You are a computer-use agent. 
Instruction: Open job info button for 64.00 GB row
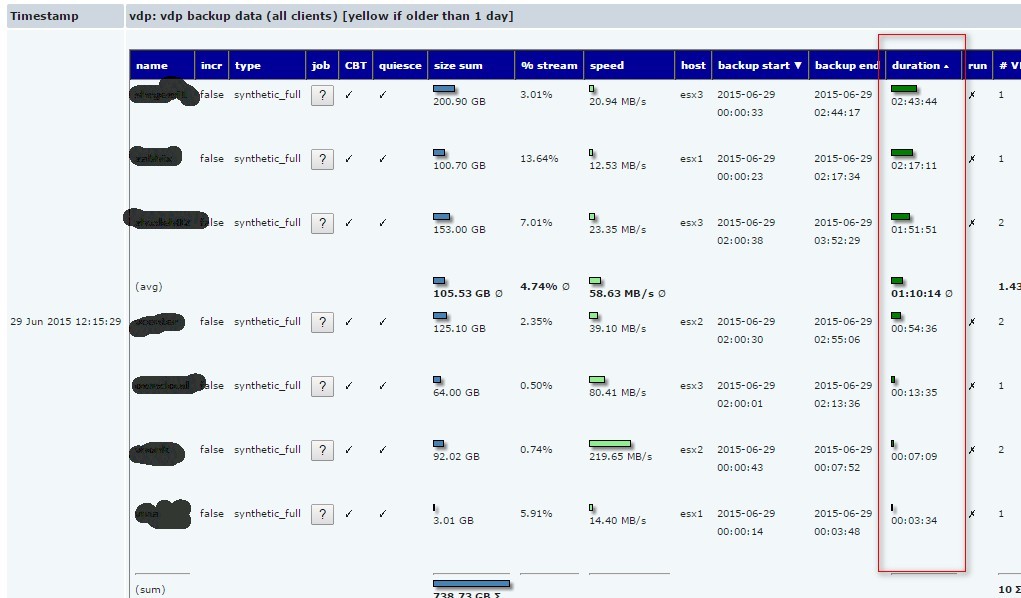[322, 386]
